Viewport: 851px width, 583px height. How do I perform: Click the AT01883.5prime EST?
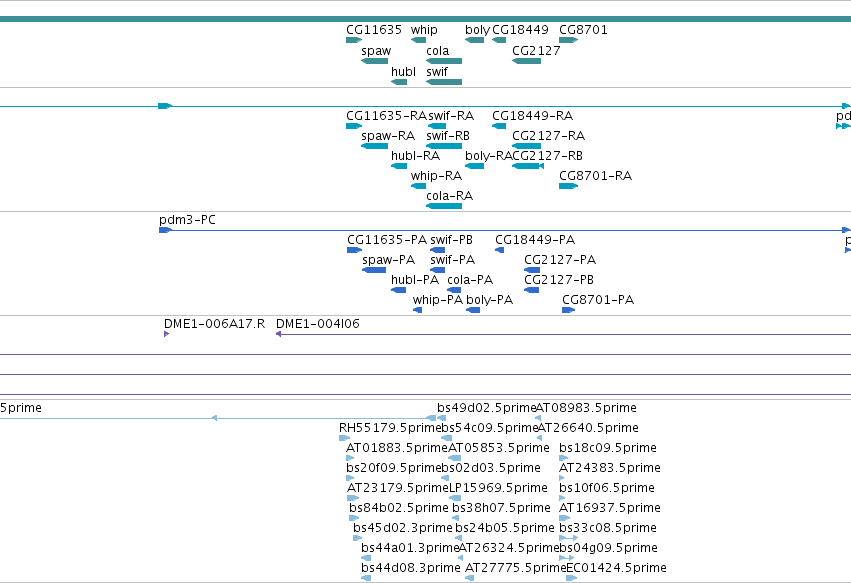(350, 458)
